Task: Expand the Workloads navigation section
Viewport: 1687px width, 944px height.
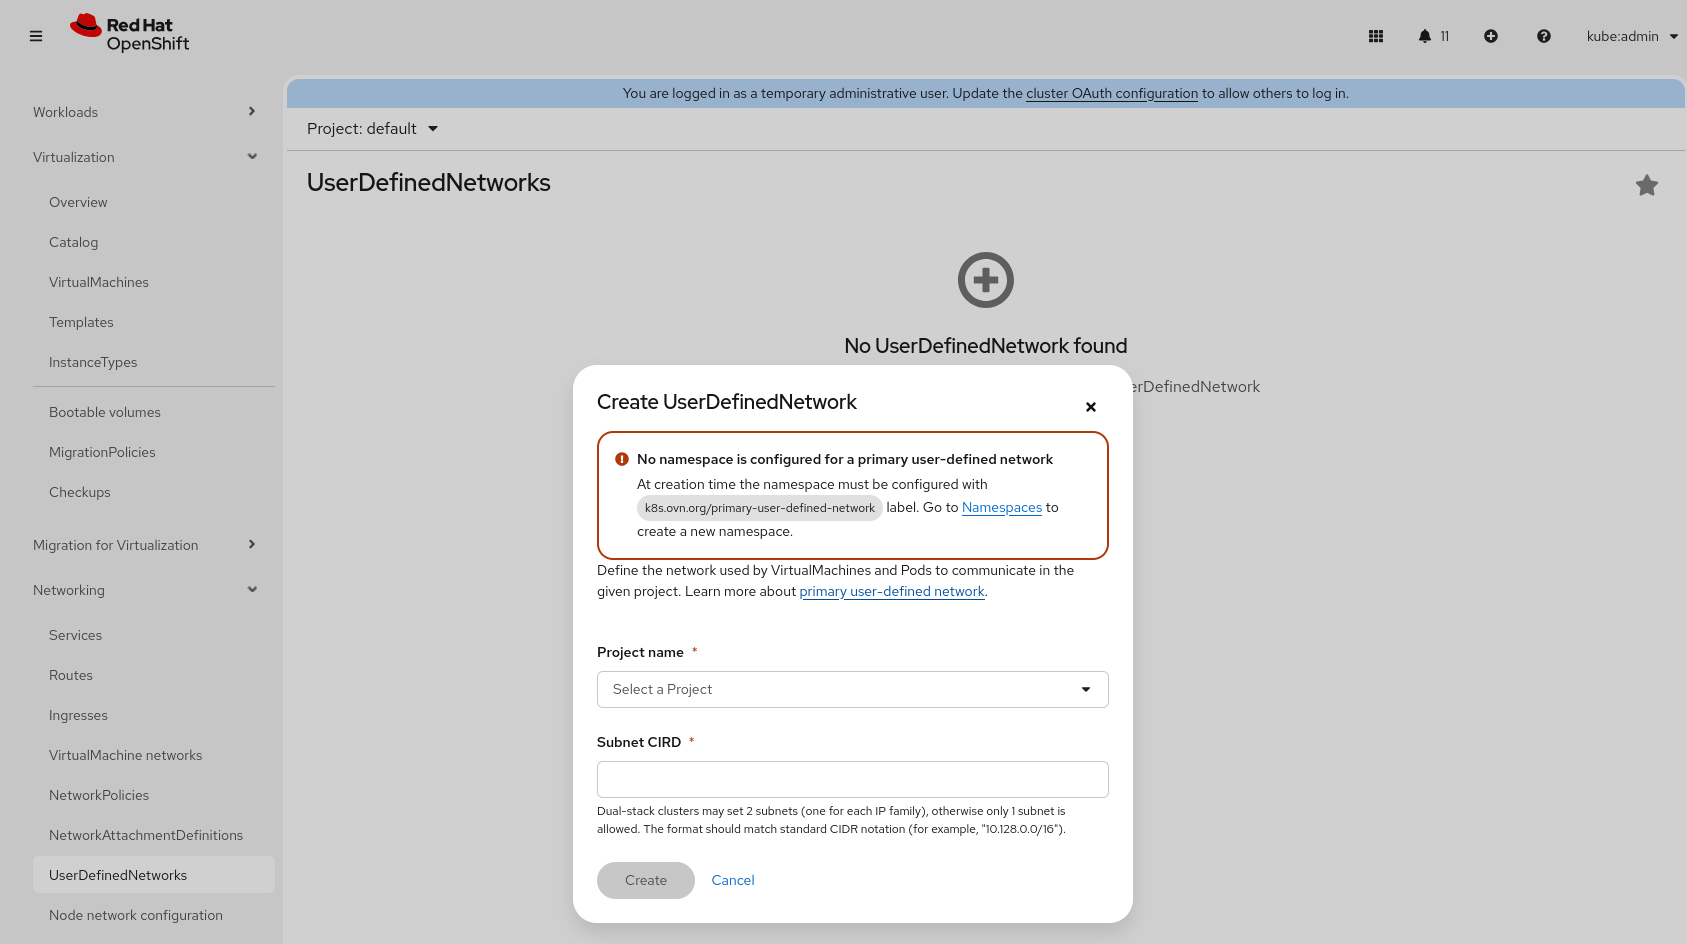Action: click(145, 112)
